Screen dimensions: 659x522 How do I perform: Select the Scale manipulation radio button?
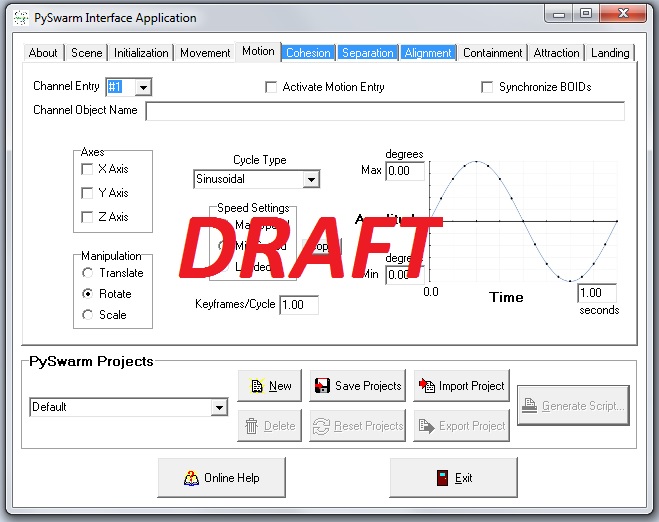coord(87,314)
